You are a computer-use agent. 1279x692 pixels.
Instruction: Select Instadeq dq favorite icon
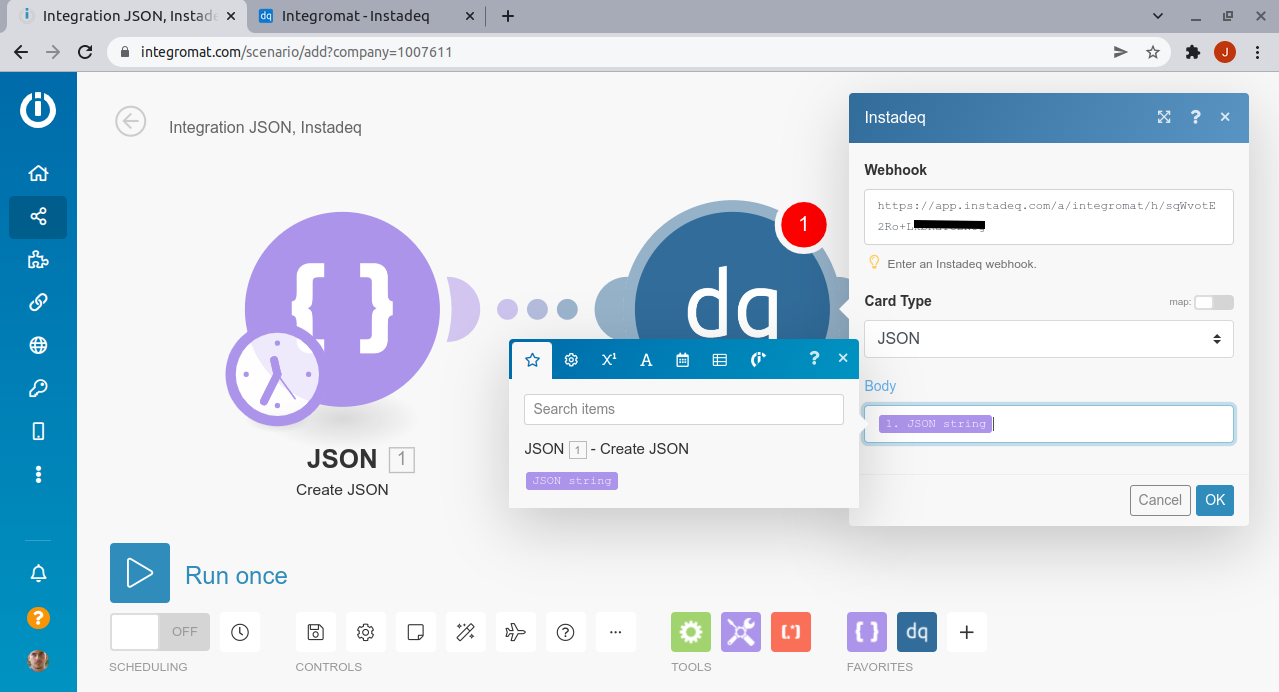click(917, 632)
